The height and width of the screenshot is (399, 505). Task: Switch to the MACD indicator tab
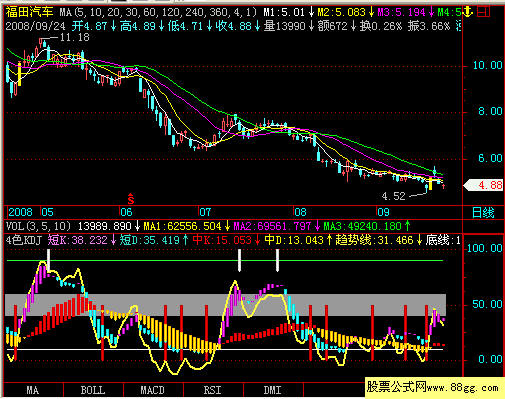(x=153, y=390)
